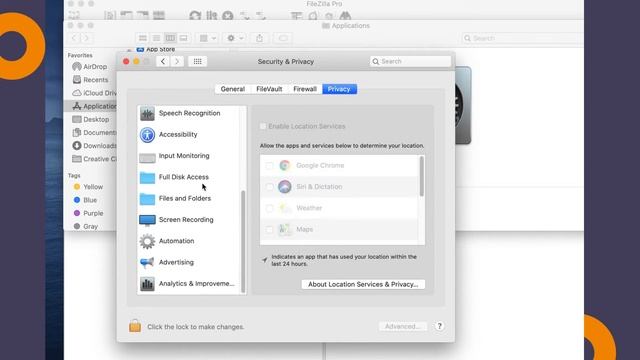Switch Finder to list view

point(156,38)
